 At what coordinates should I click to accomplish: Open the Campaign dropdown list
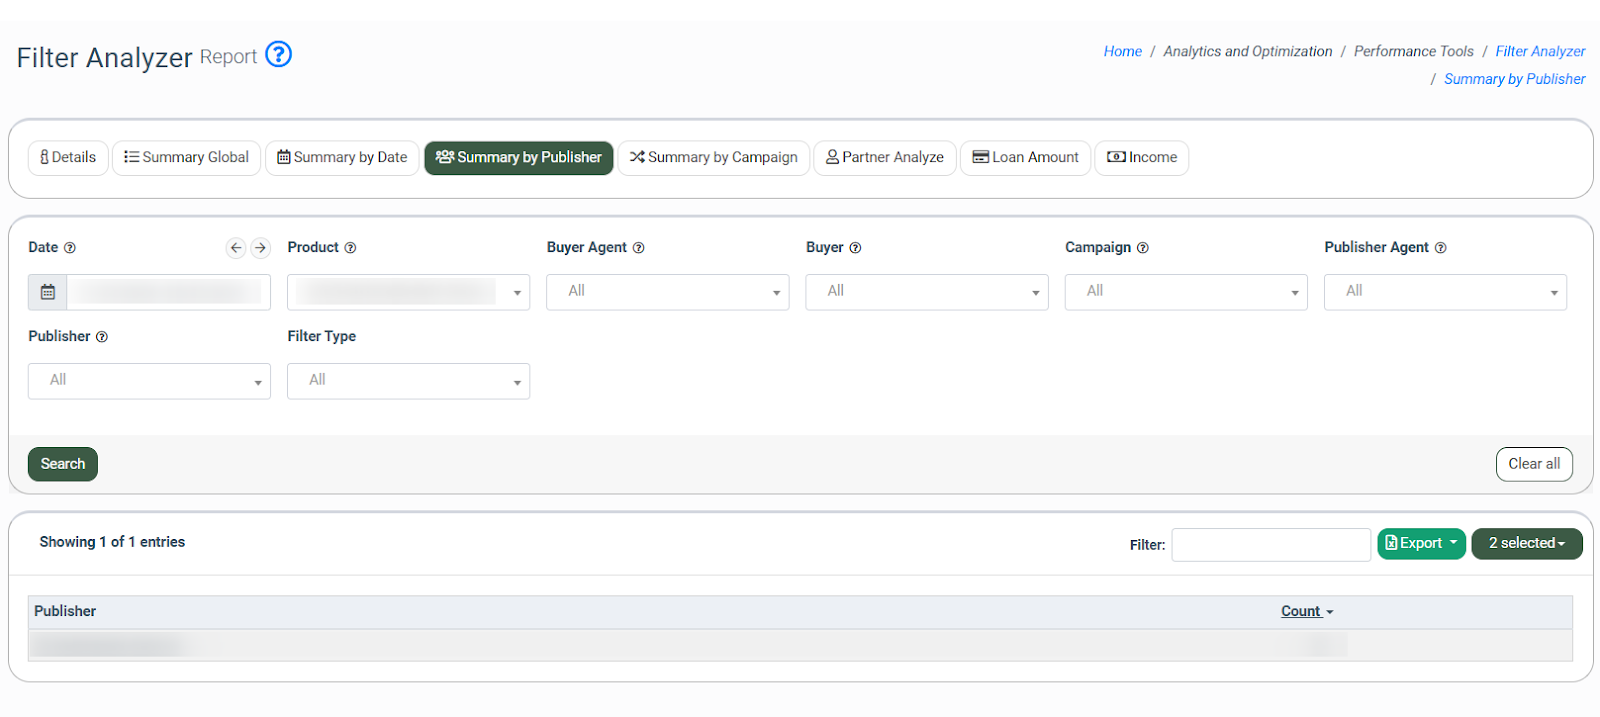pyautogui.click(x=1185, y=292)
